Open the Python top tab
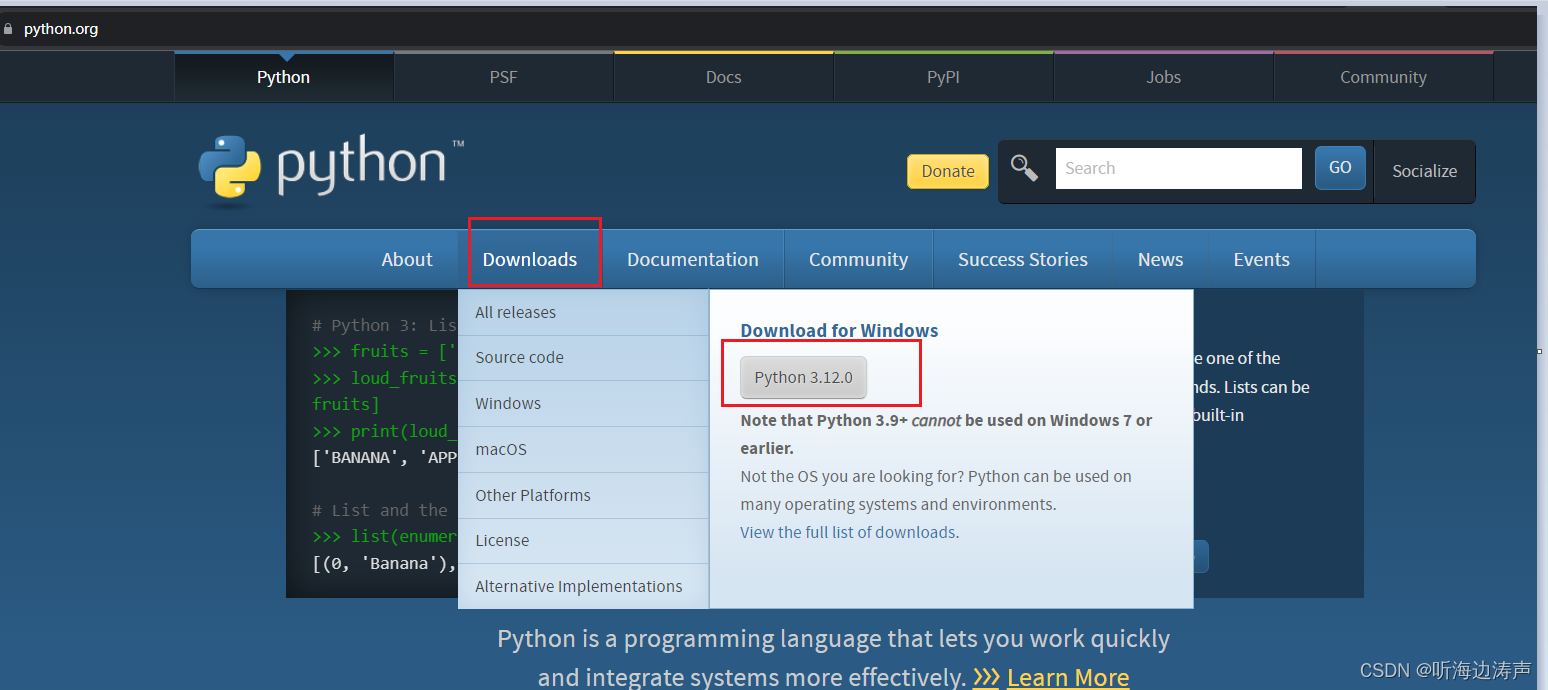The image size is (1548, 690). [x=284, y=77]
